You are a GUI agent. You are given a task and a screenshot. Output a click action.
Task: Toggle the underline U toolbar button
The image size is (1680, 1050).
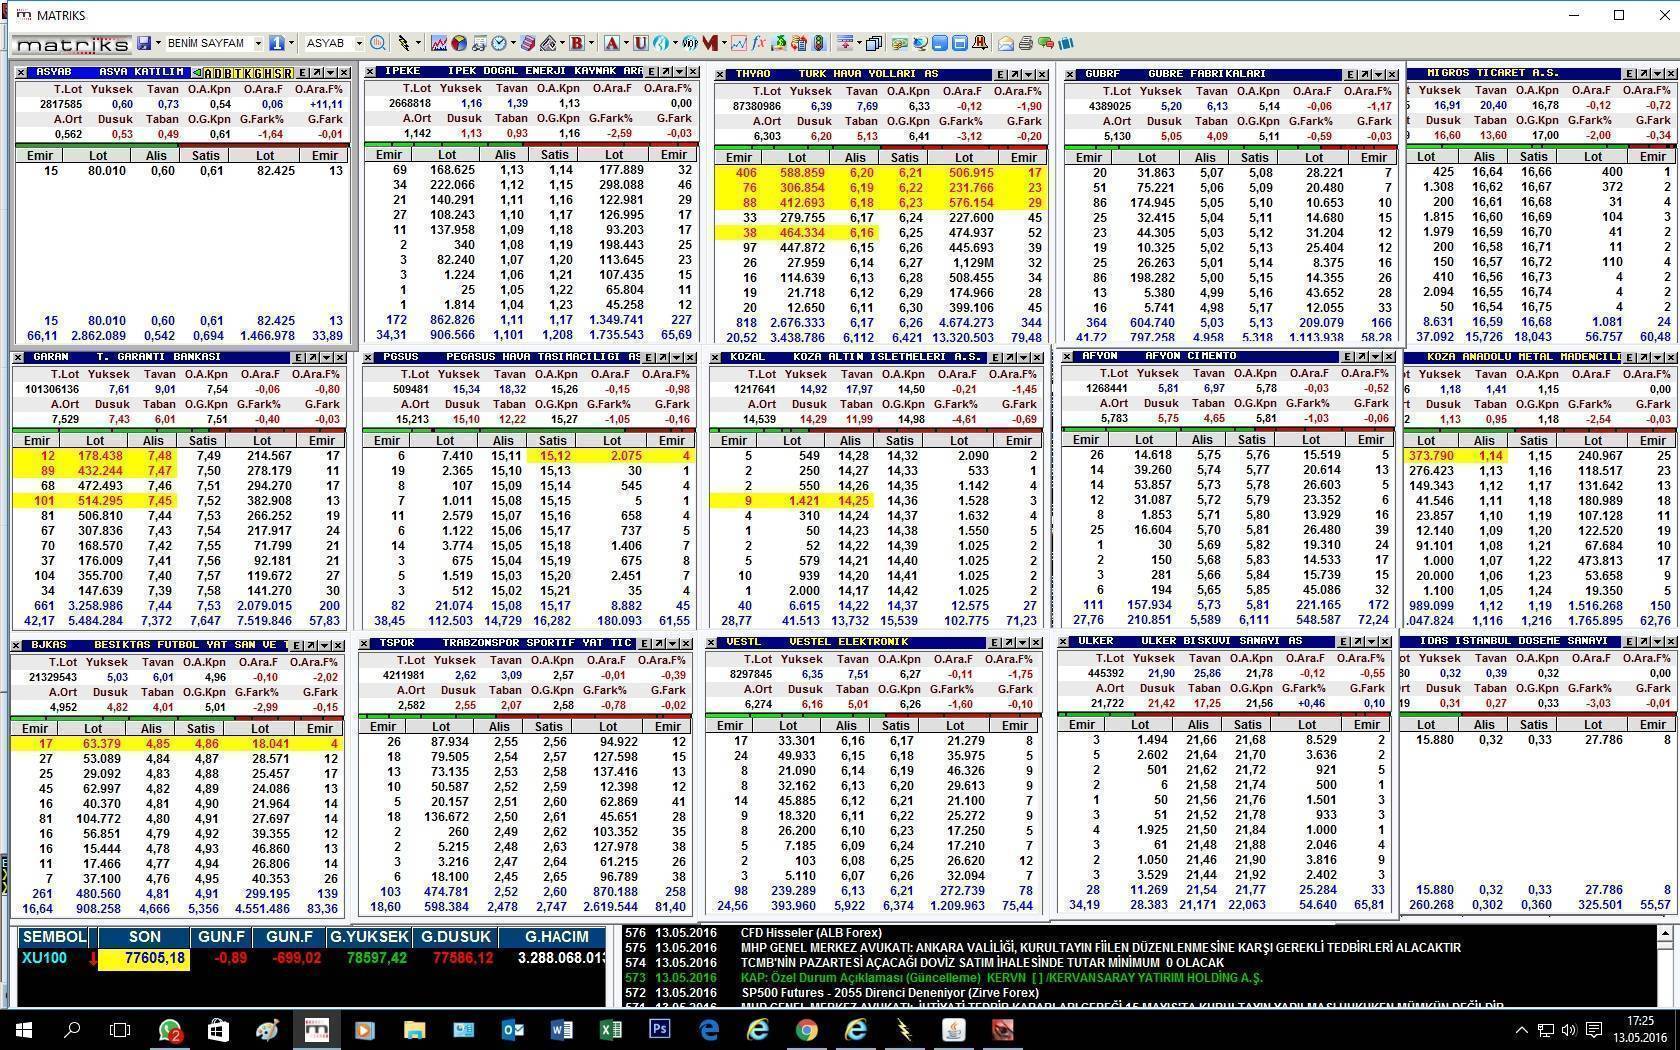click(640, 43)
